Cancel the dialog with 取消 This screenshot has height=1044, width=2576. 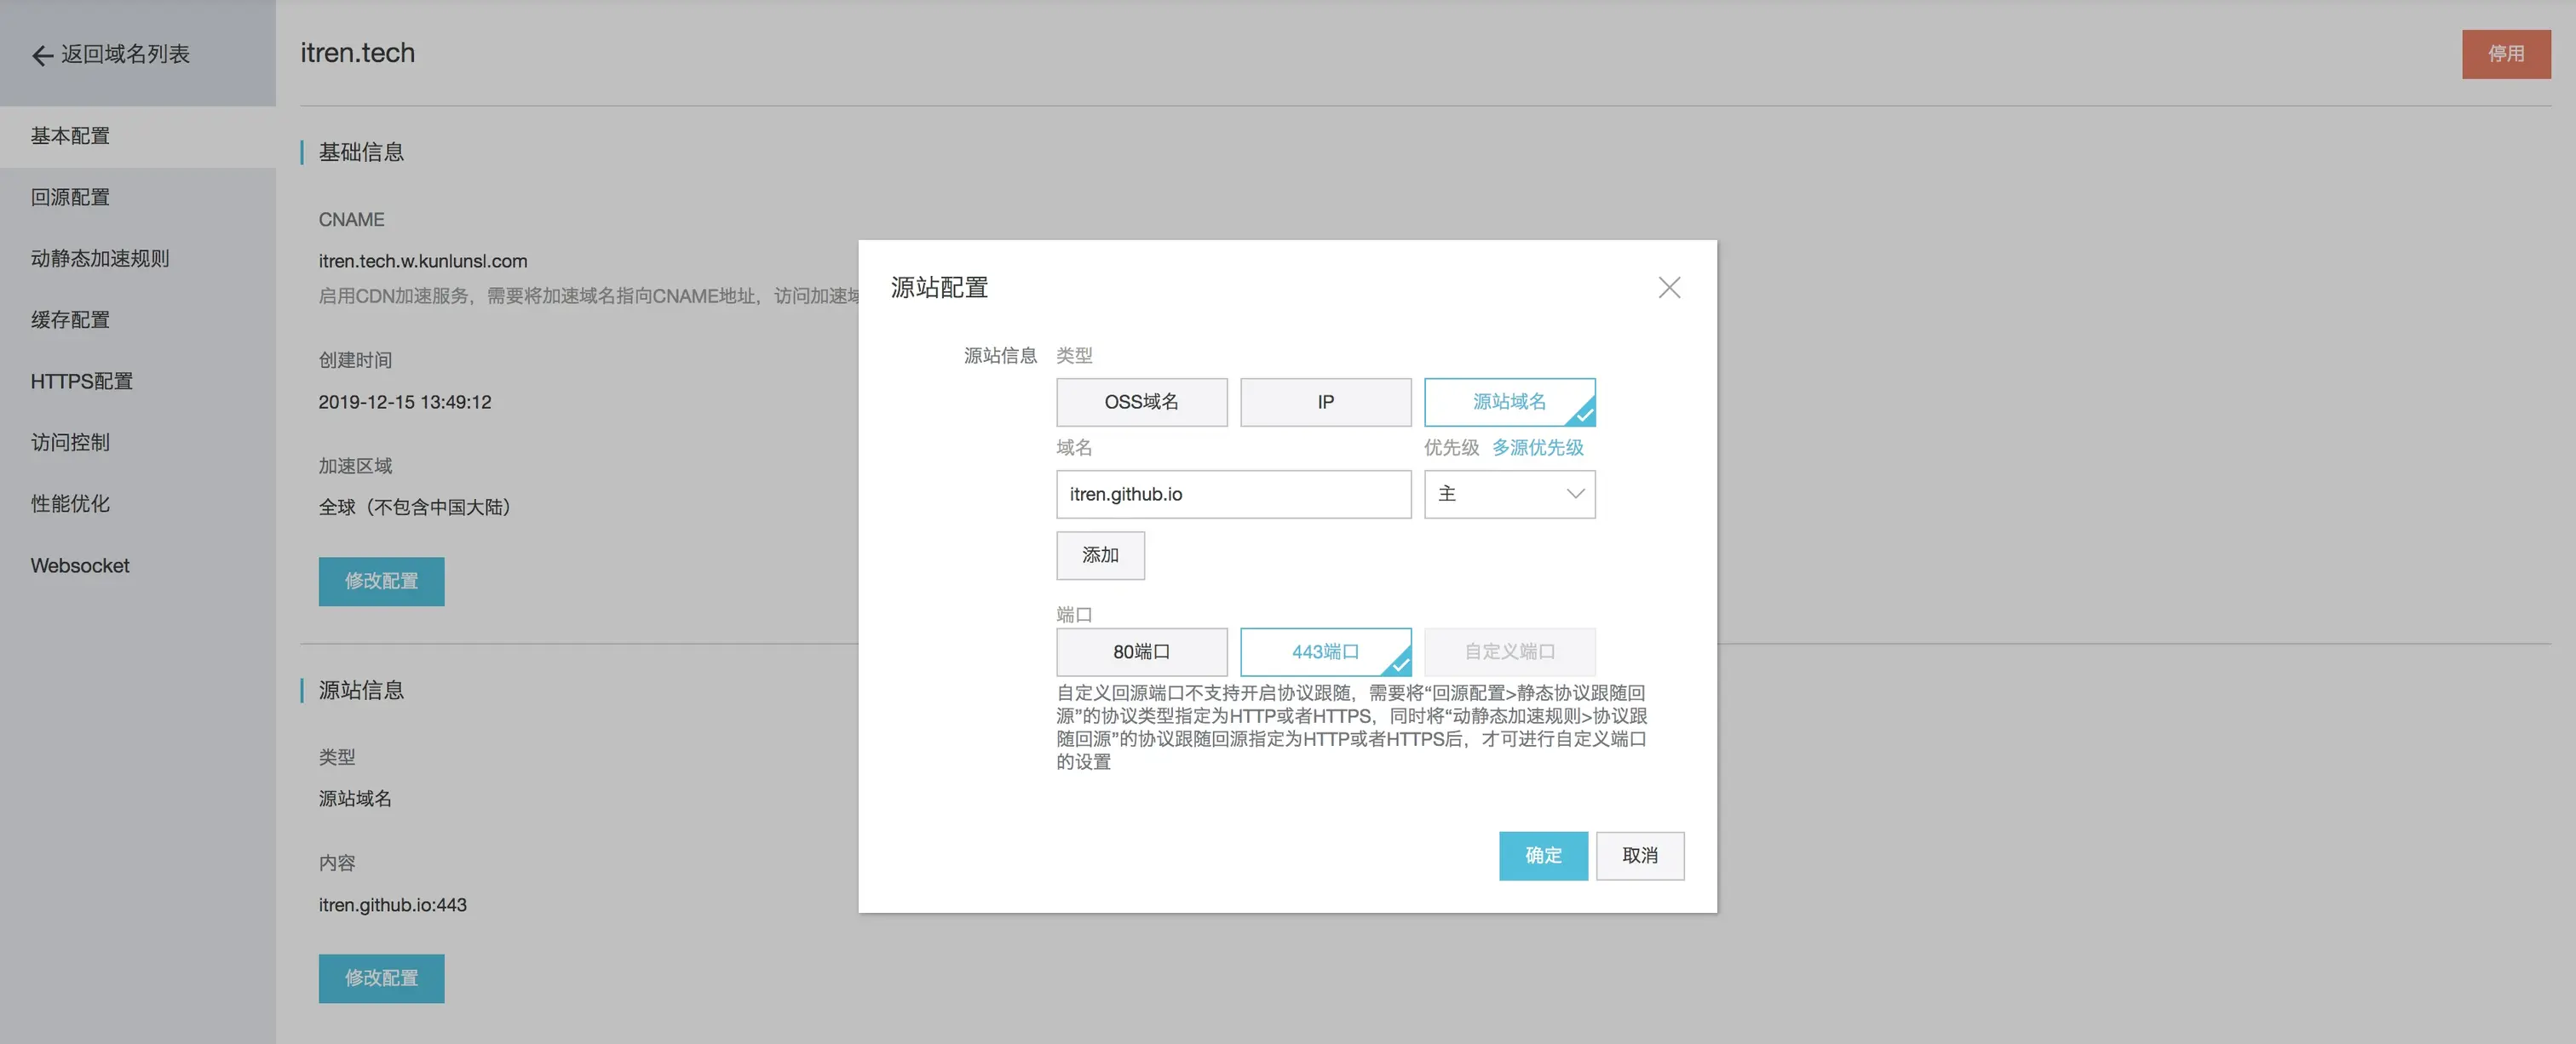coord(1639,856)
